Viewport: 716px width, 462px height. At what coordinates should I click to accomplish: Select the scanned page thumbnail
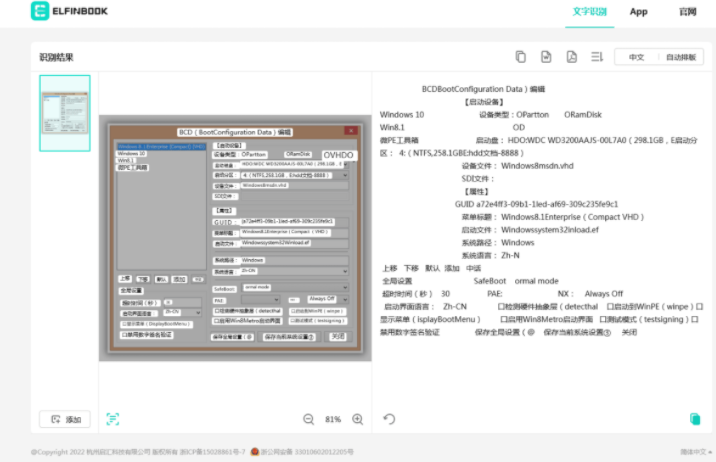click(65, 112)
